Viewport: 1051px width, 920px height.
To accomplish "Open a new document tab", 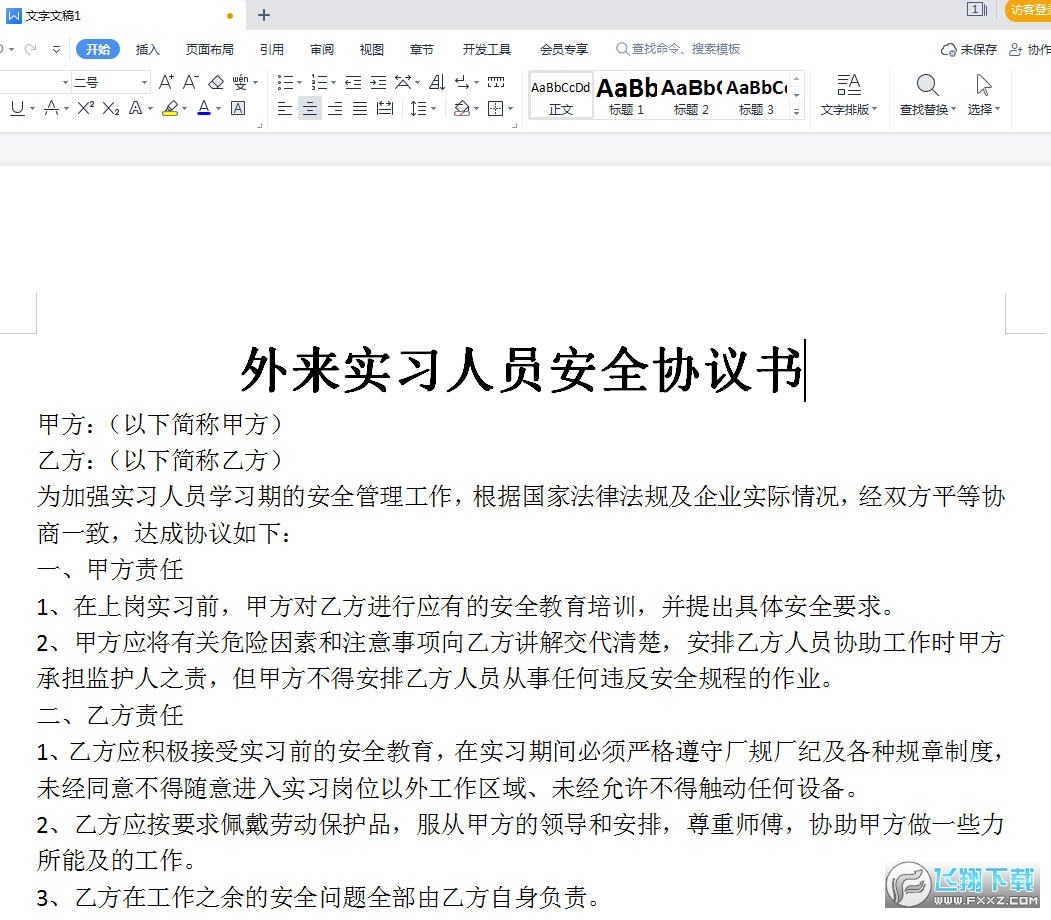I will point(264,15).
